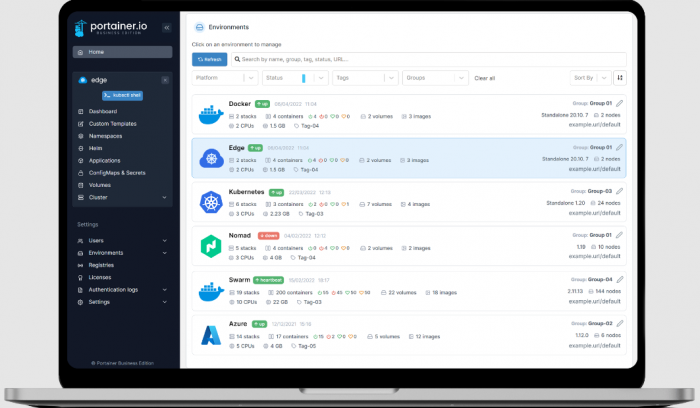The image size is (700, 408).
Task: Open the Azure environment name
Action: click(238, 324)
